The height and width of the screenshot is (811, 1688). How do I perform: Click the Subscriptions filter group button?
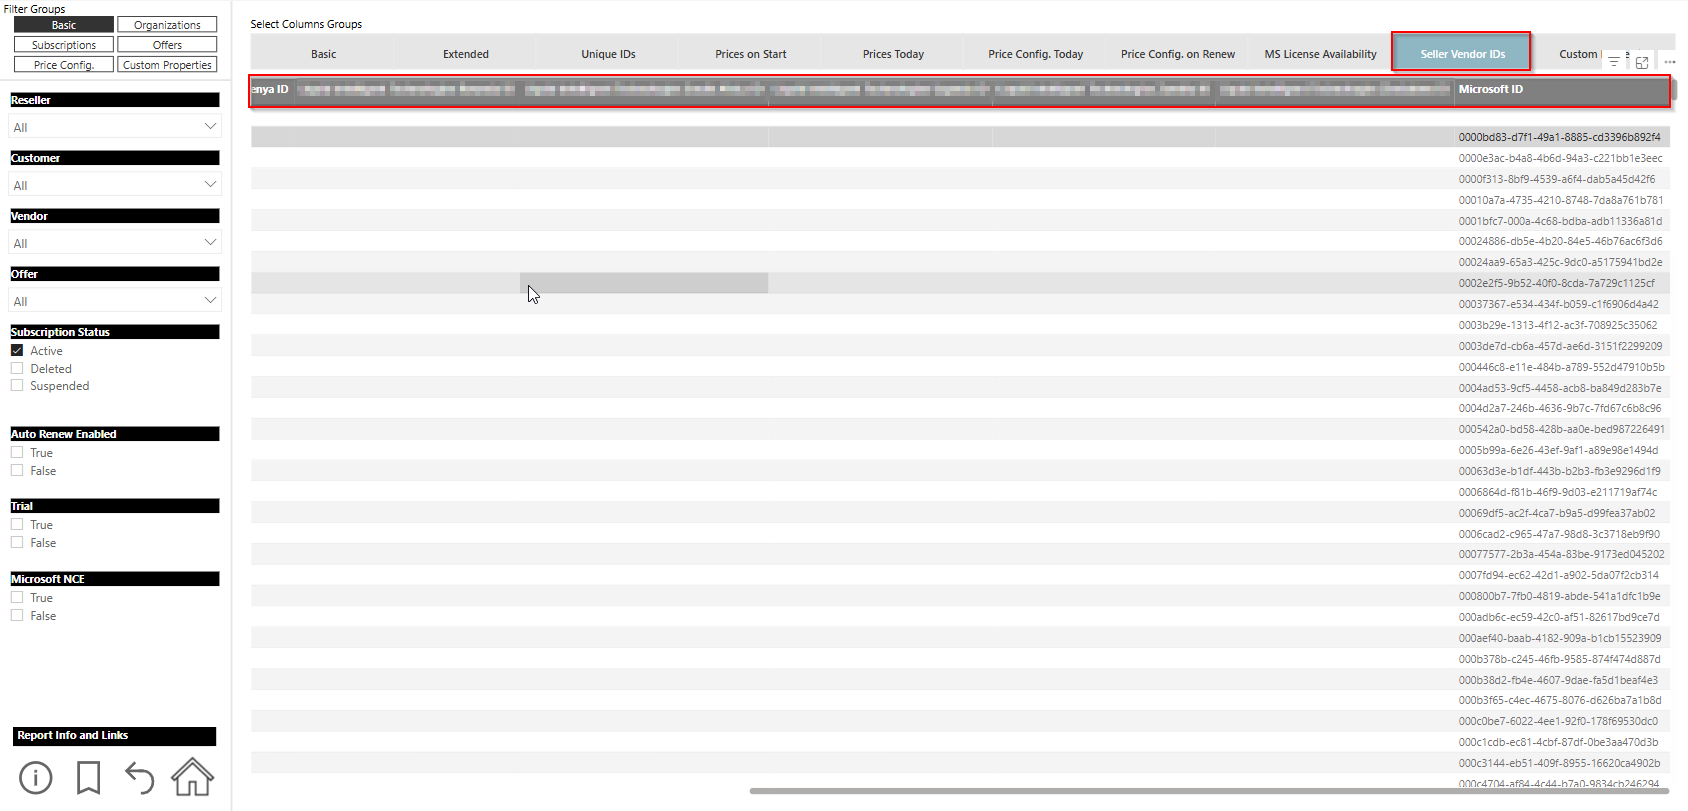[64, 45]
